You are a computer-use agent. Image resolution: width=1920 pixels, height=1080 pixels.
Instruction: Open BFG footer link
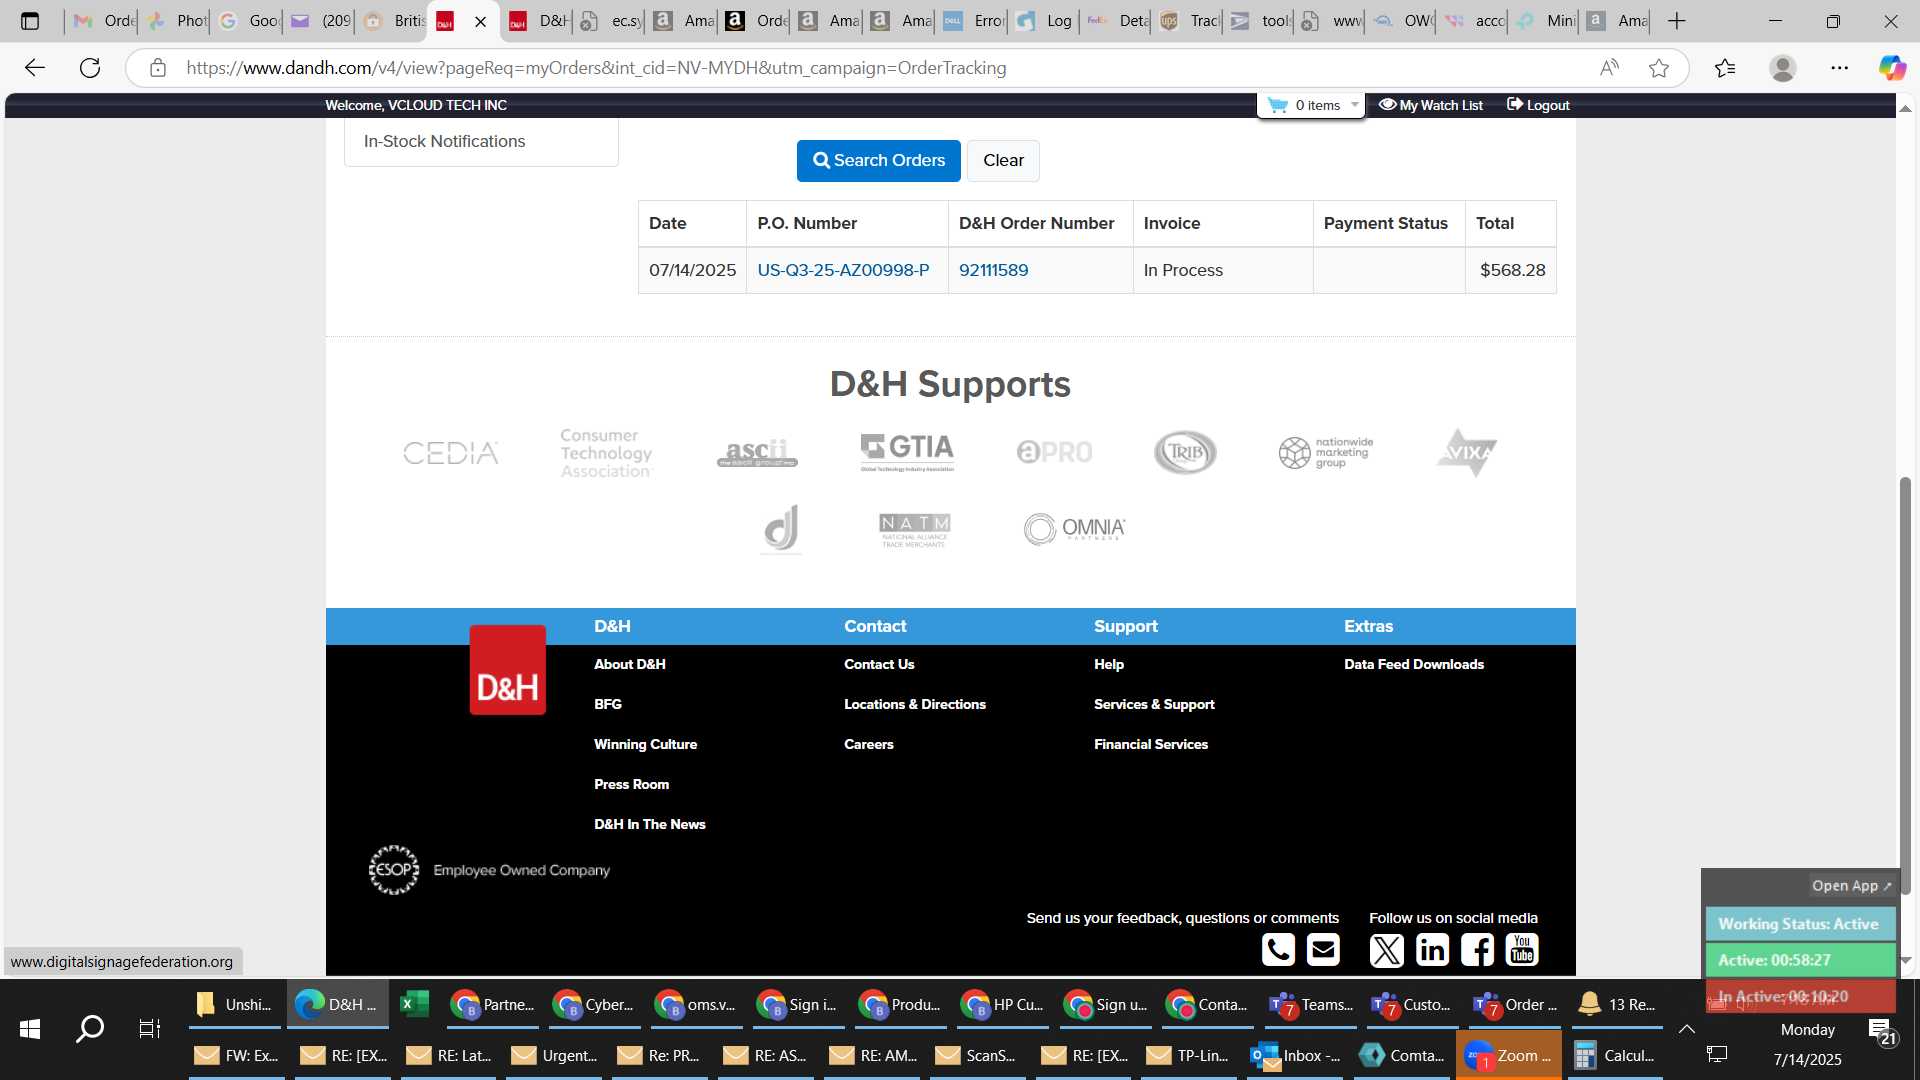coord(607,704)
